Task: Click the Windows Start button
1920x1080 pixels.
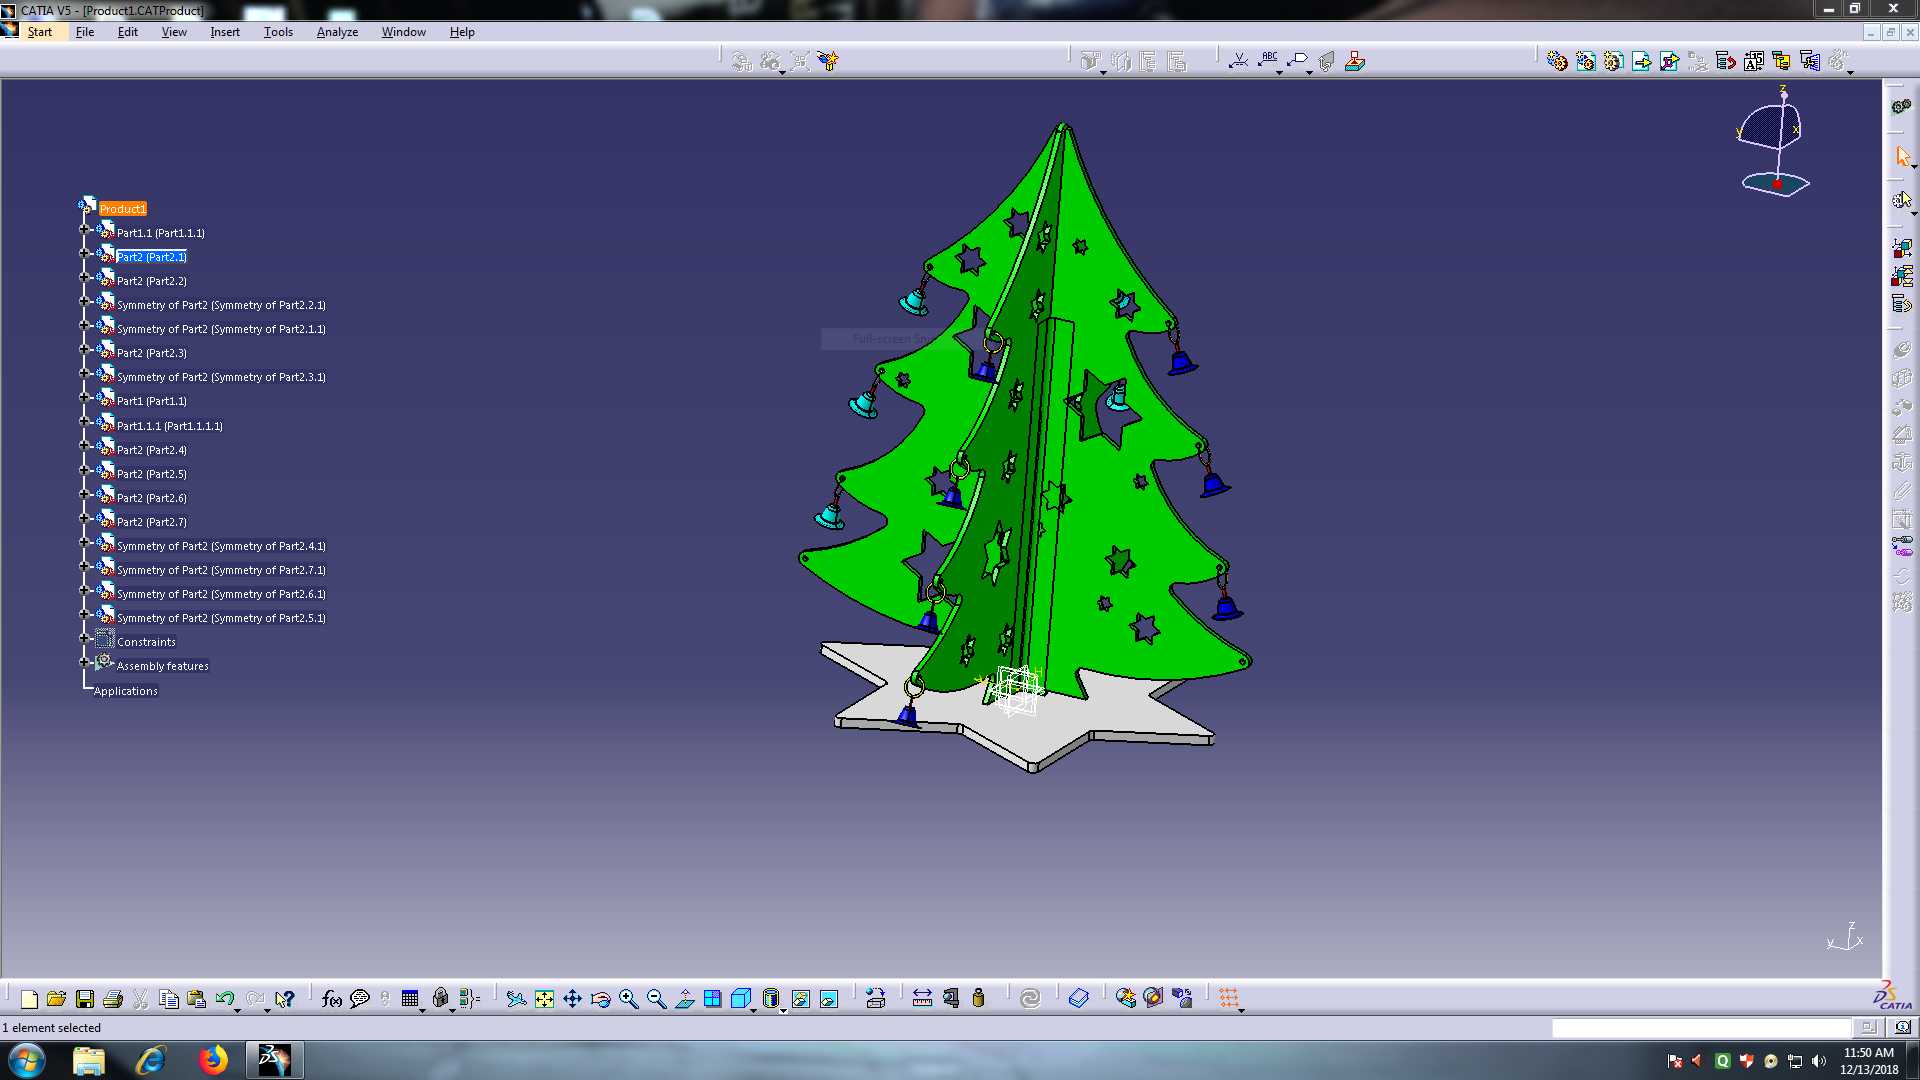Action: pyautogui.click(x=27, y=1060)
